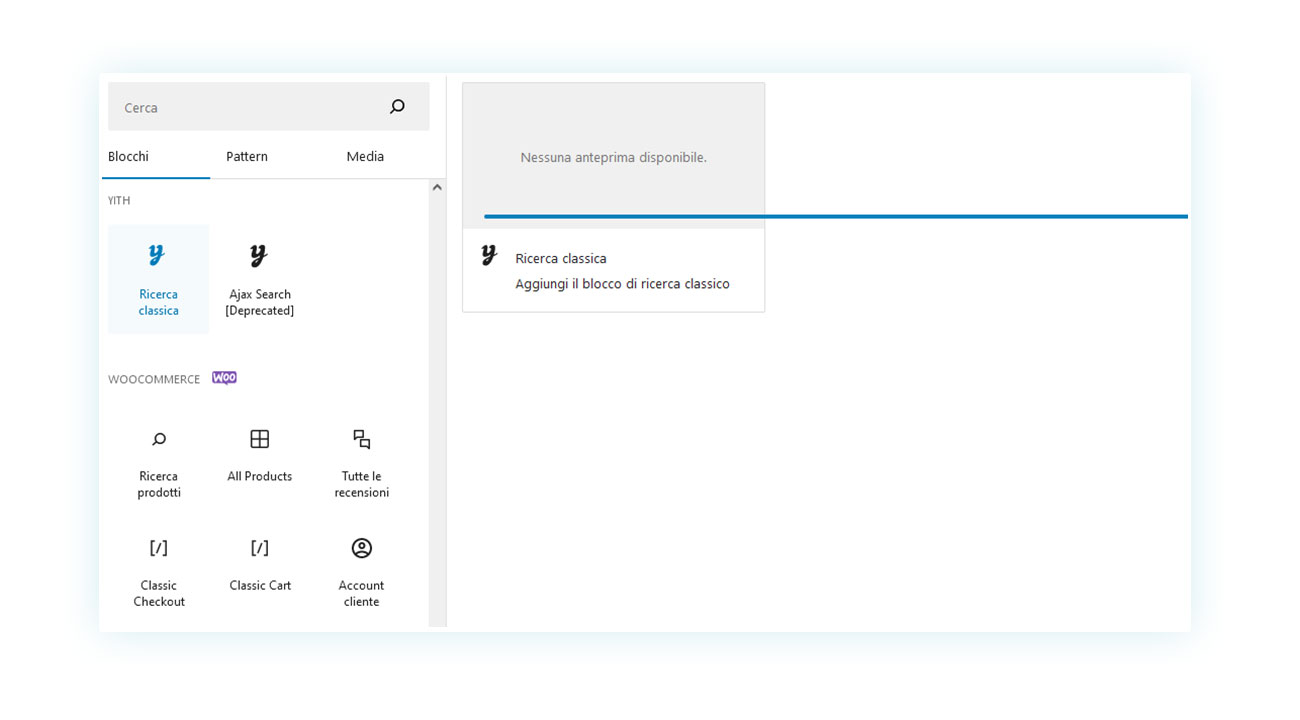Viewport: 1300px width, 720px height.
Task: Click the WOOCOMMERCE category heading
Action: 154,379
